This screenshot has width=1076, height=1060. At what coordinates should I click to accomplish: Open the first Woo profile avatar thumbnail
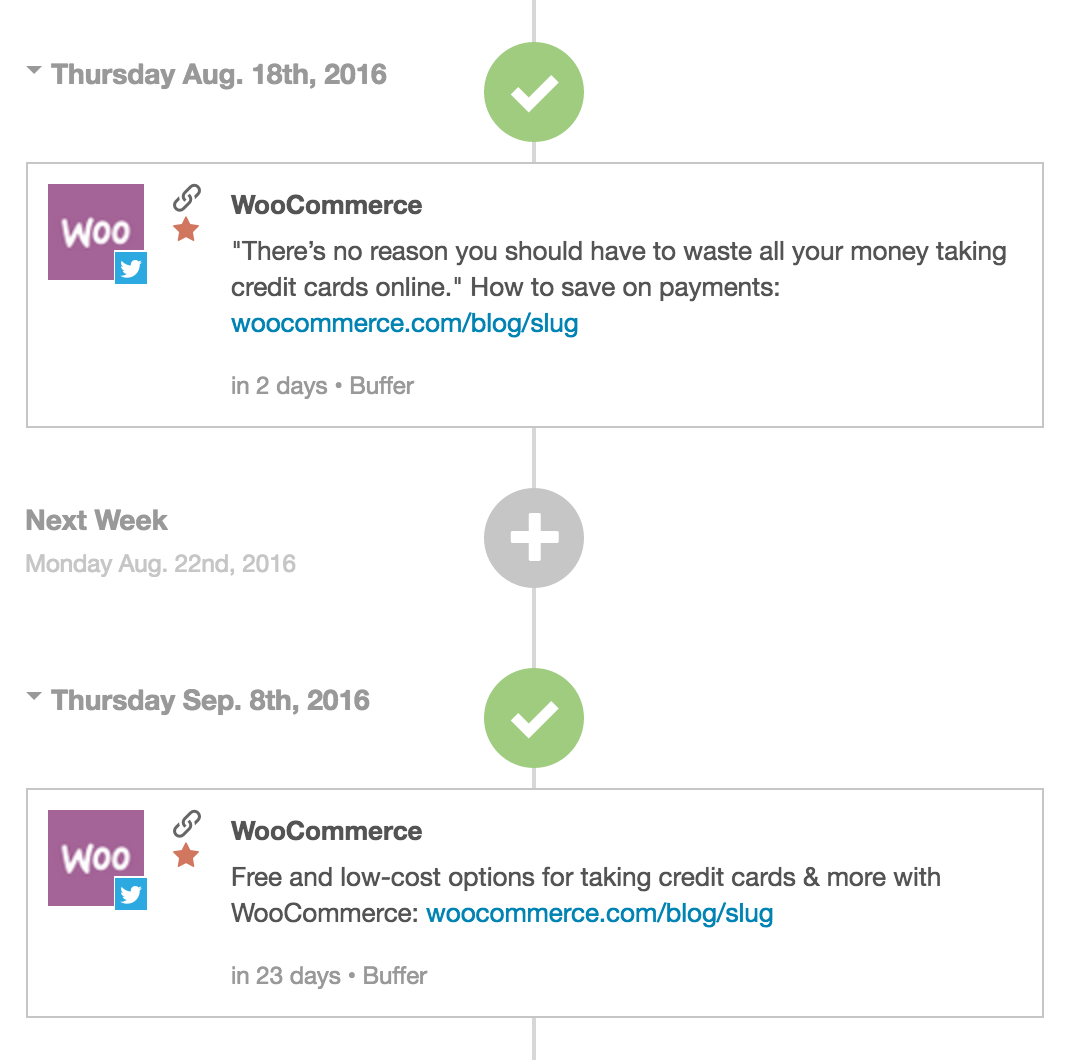(95, 231)
